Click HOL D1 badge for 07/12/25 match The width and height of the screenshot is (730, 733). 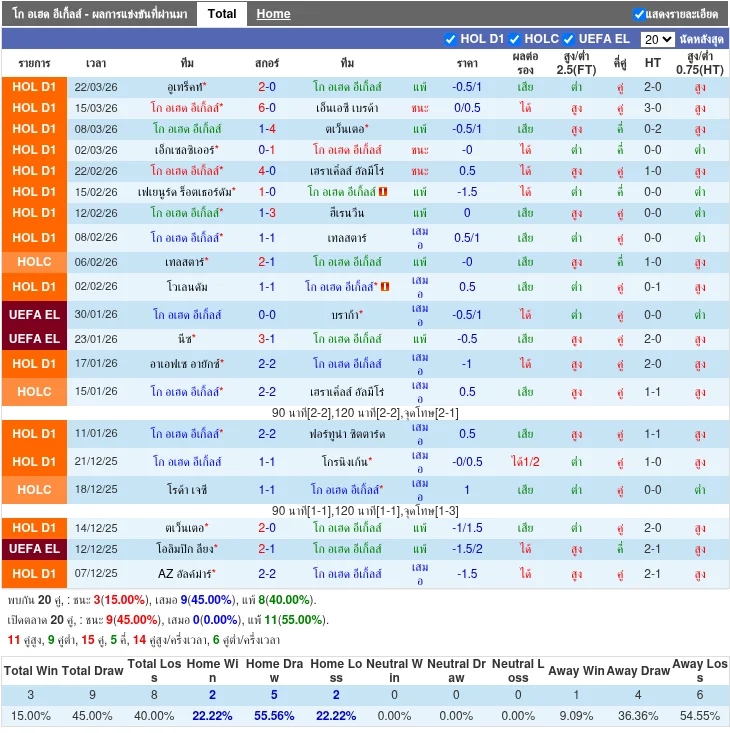click(x=34, y=574)
